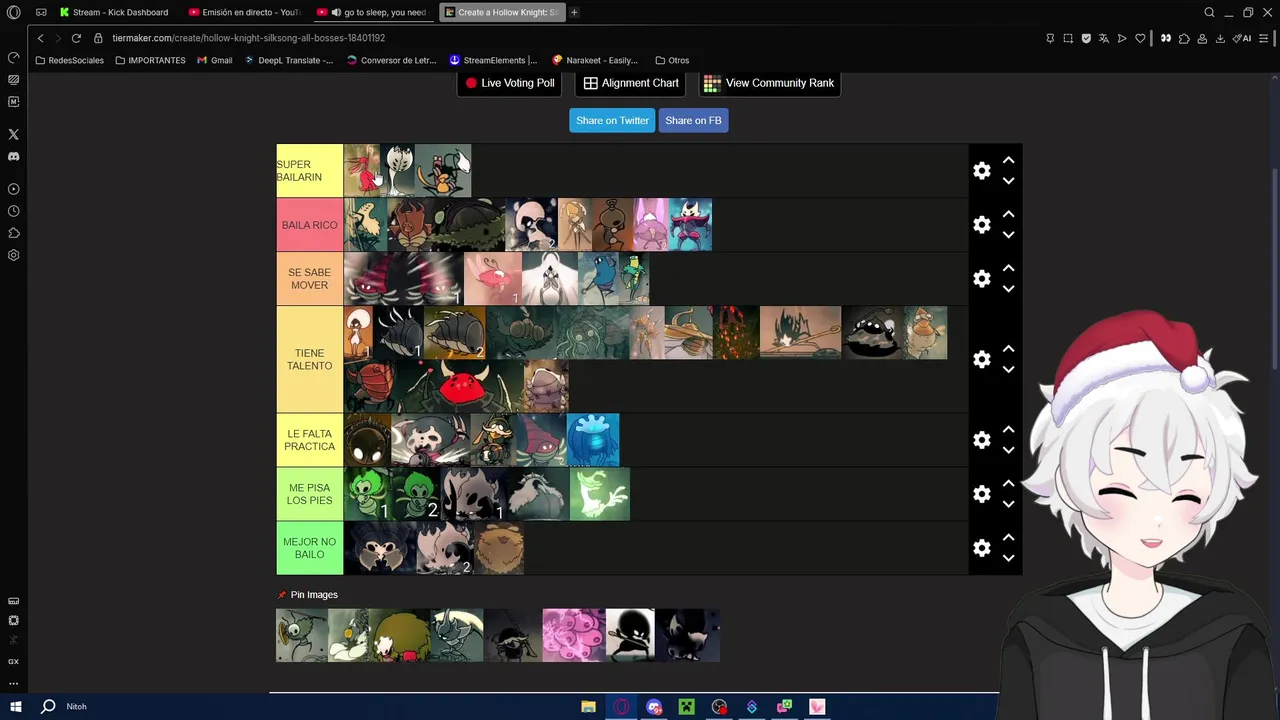The height and width of the screenshot is (720, 1280).
Task: Open settings gear for MEJOR NO BAILO tier
Action: (x=982, y=548)
